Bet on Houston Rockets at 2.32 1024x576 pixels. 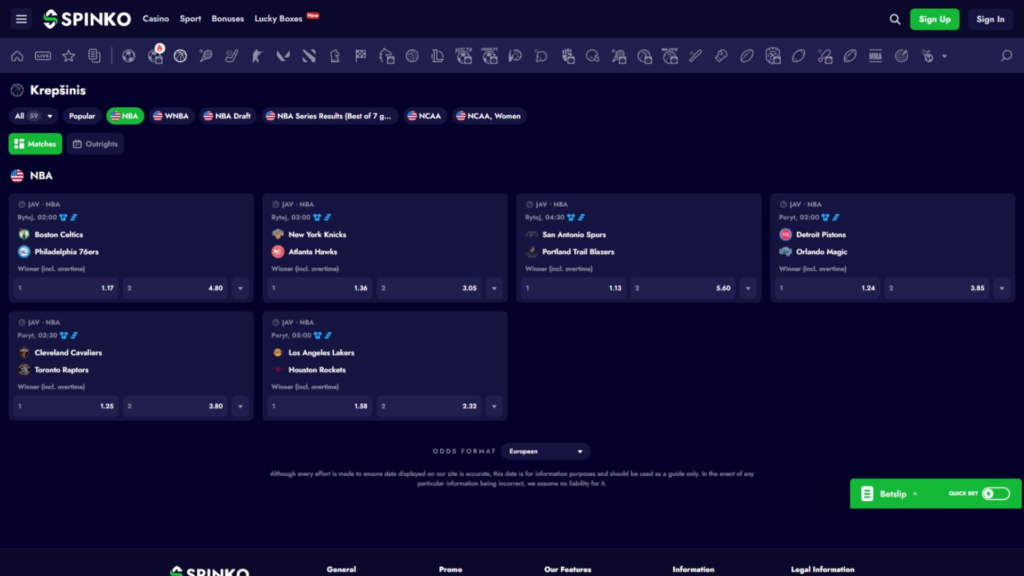tap(430, 406)
